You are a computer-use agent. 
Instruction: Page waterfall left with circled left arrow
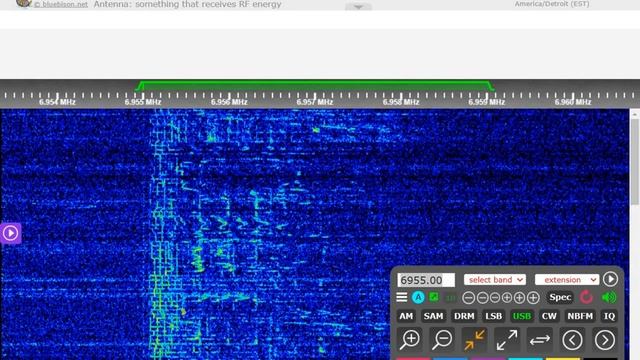point(572,340)
